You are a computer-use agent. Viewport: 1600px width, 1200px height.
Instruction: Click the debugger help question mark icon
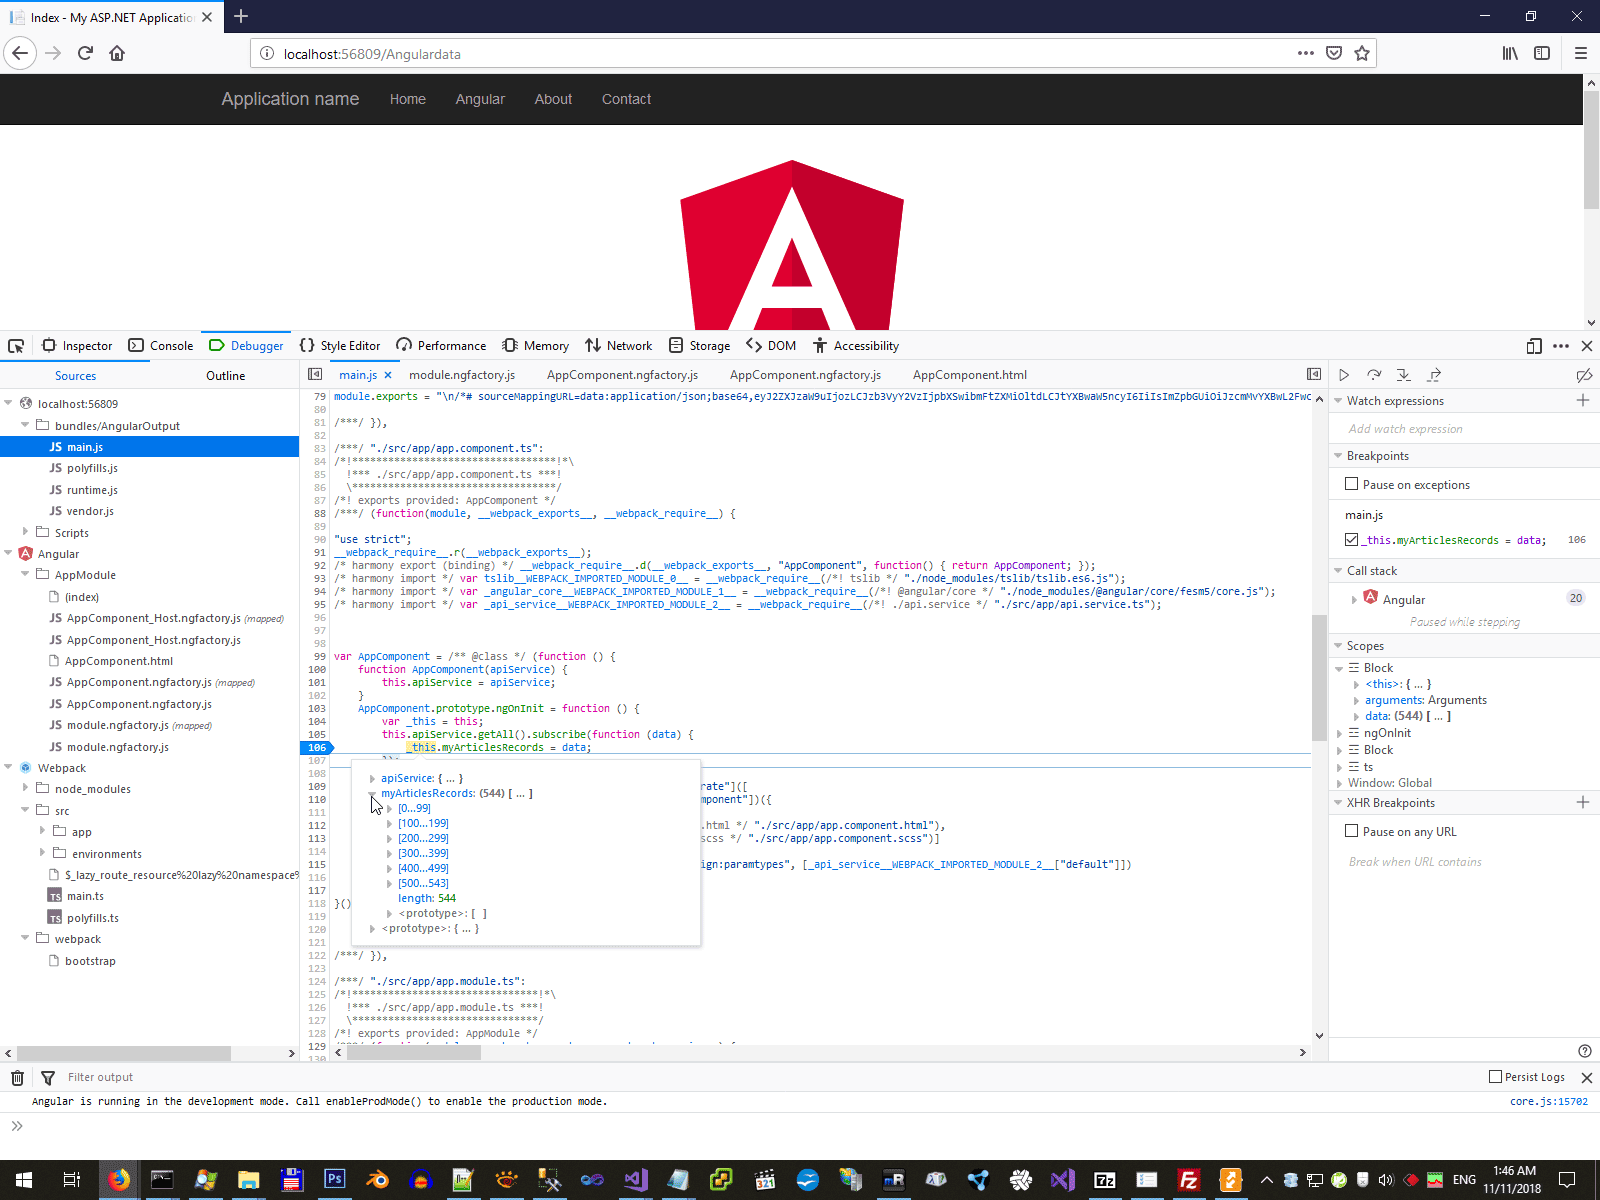(1584, 1051)
